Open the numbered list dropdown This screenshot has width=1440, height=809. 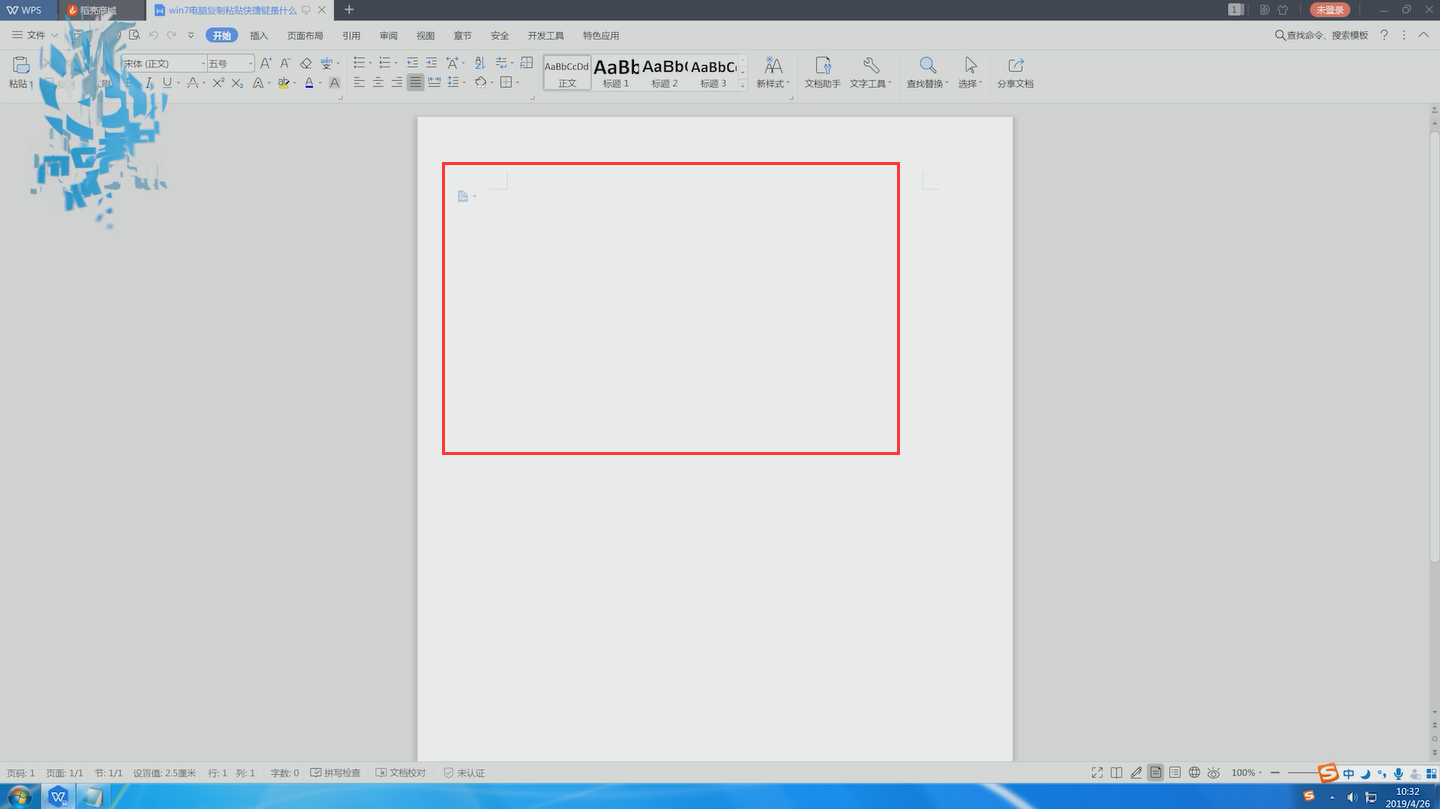pyautogui.click(x=396, y=63)
